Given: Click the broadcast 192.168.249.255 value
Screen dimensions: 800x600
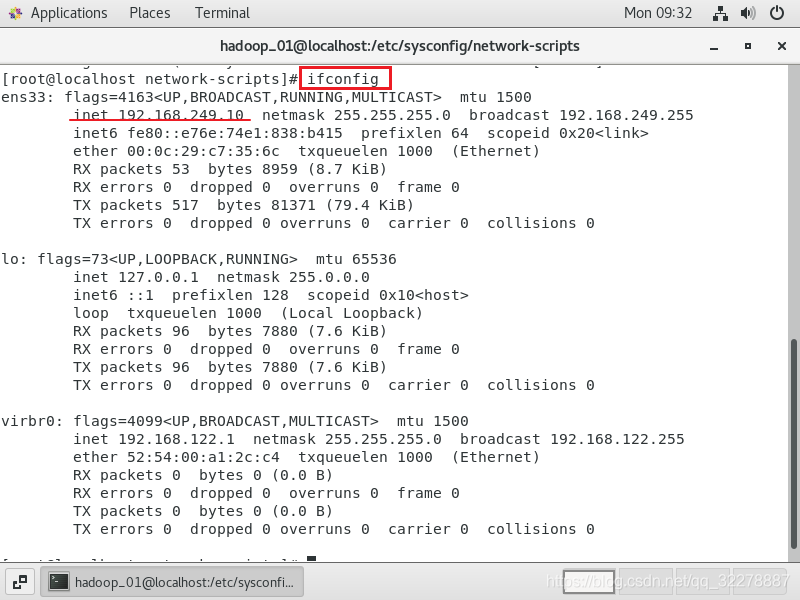Looking at the screenshot, I should click(581, 115).
